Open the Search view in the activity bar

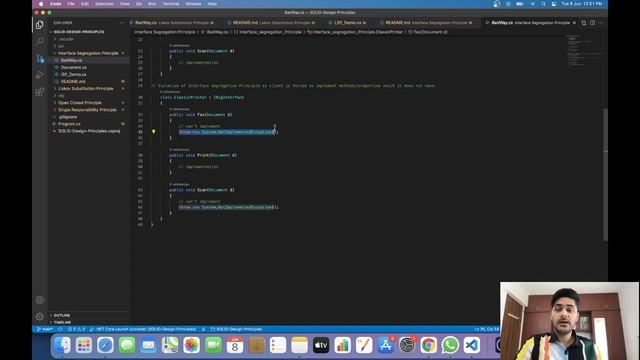[x=40, y=41]
